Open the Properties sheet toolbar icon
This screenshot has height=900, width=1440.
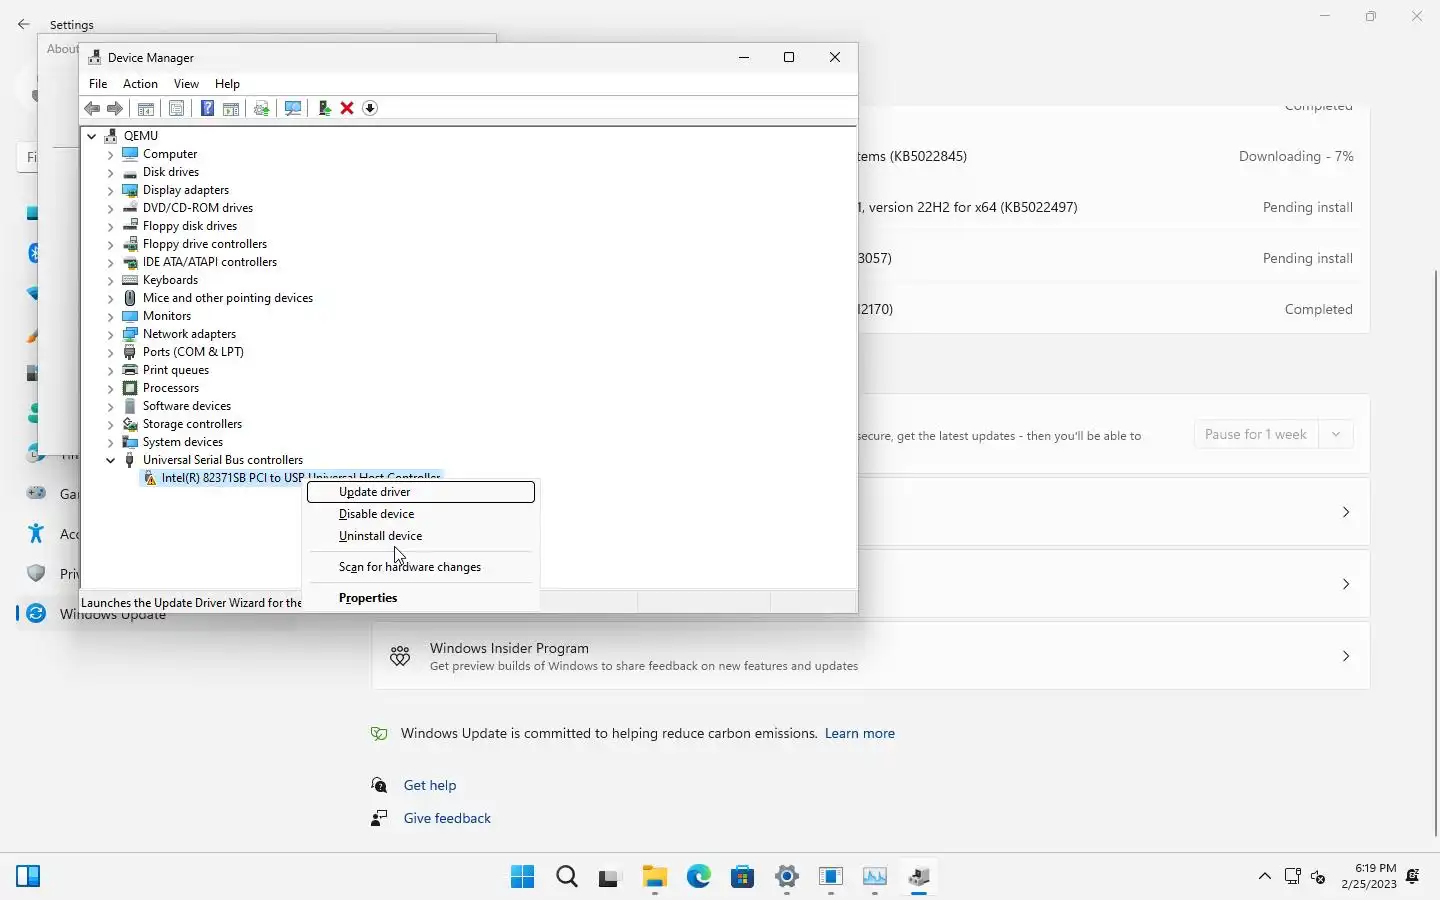[x=176, y=108]
